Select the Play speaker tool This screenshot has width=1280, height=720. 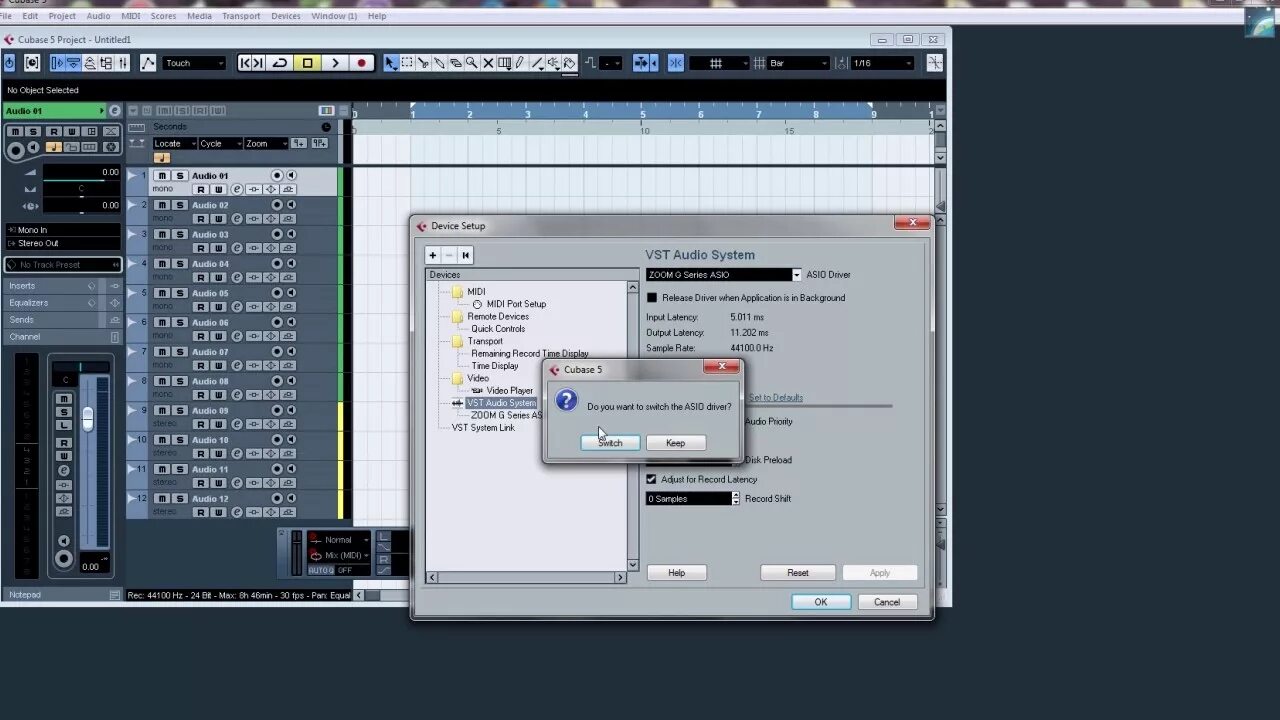click(x=553, y=63)
